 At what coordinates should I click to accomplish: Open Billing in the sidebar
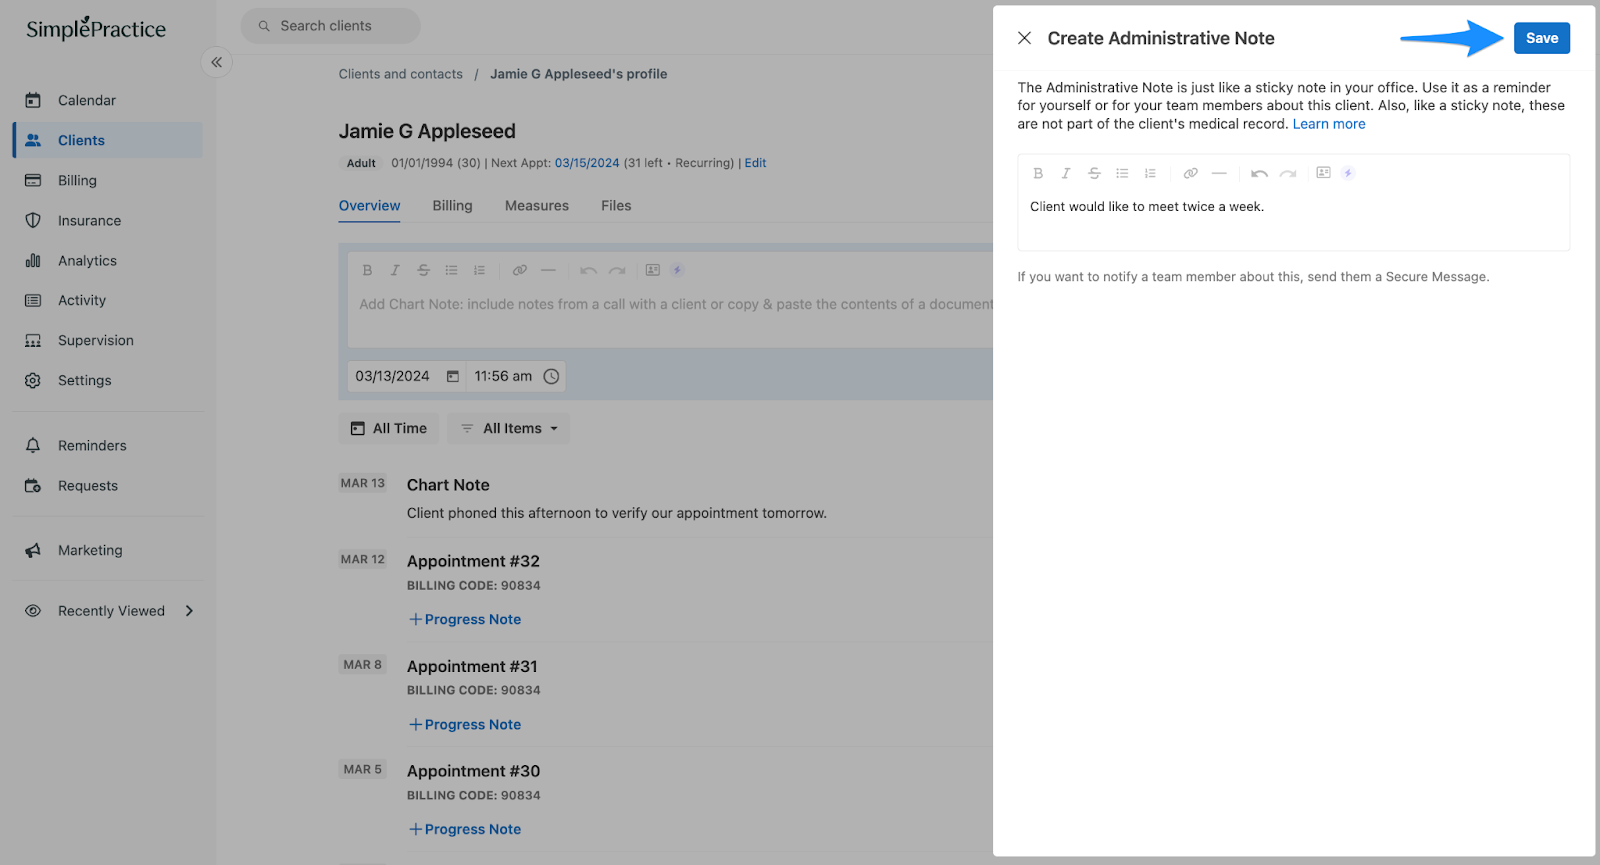[109, 180]
